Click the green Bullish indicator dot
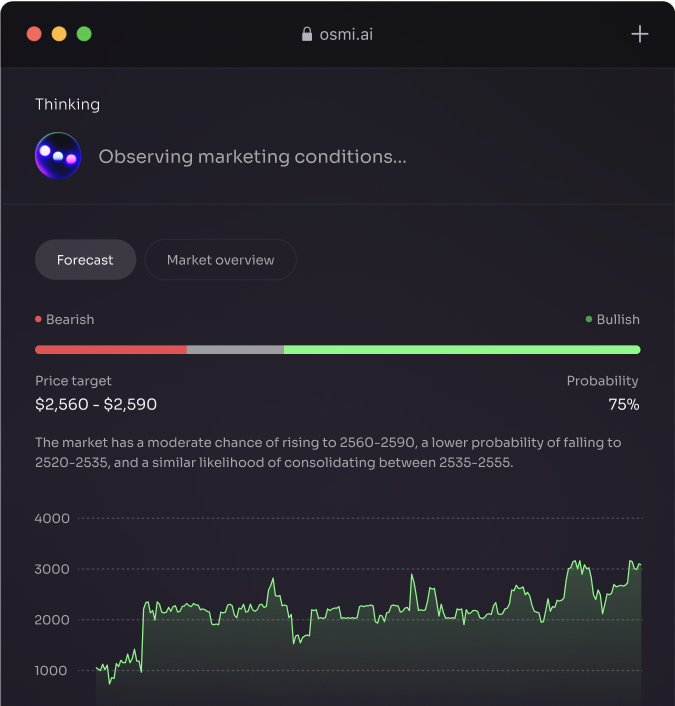The height and width of the screenshot is (706, 675). pyautogui.click(x=589, y=320)
